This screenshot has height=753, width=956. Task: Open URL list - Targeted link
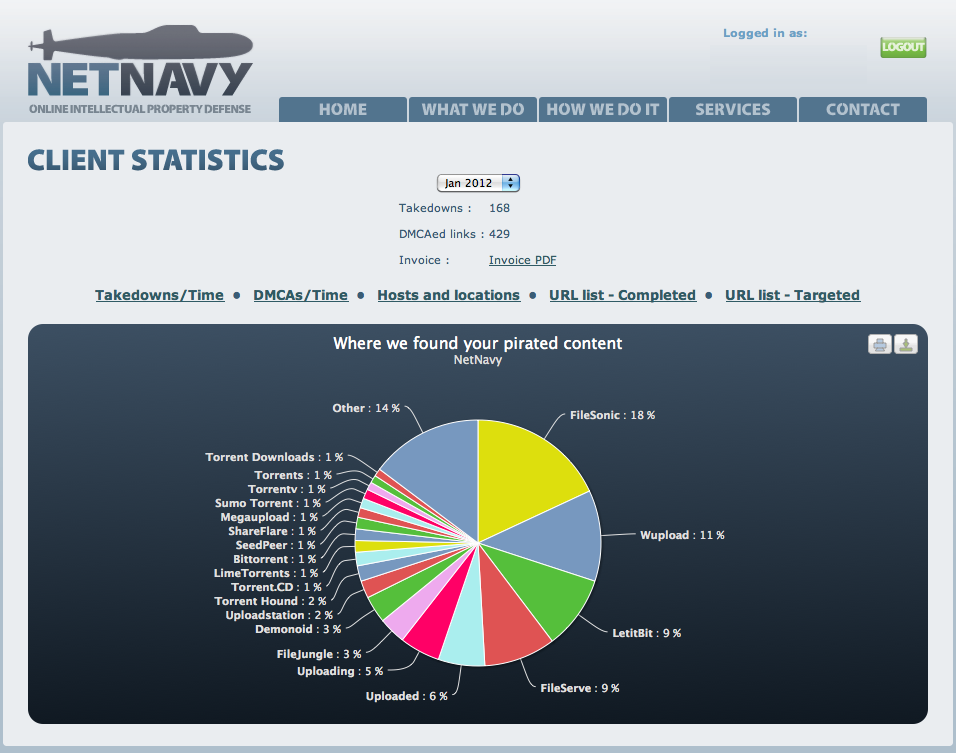click(793, 295)
